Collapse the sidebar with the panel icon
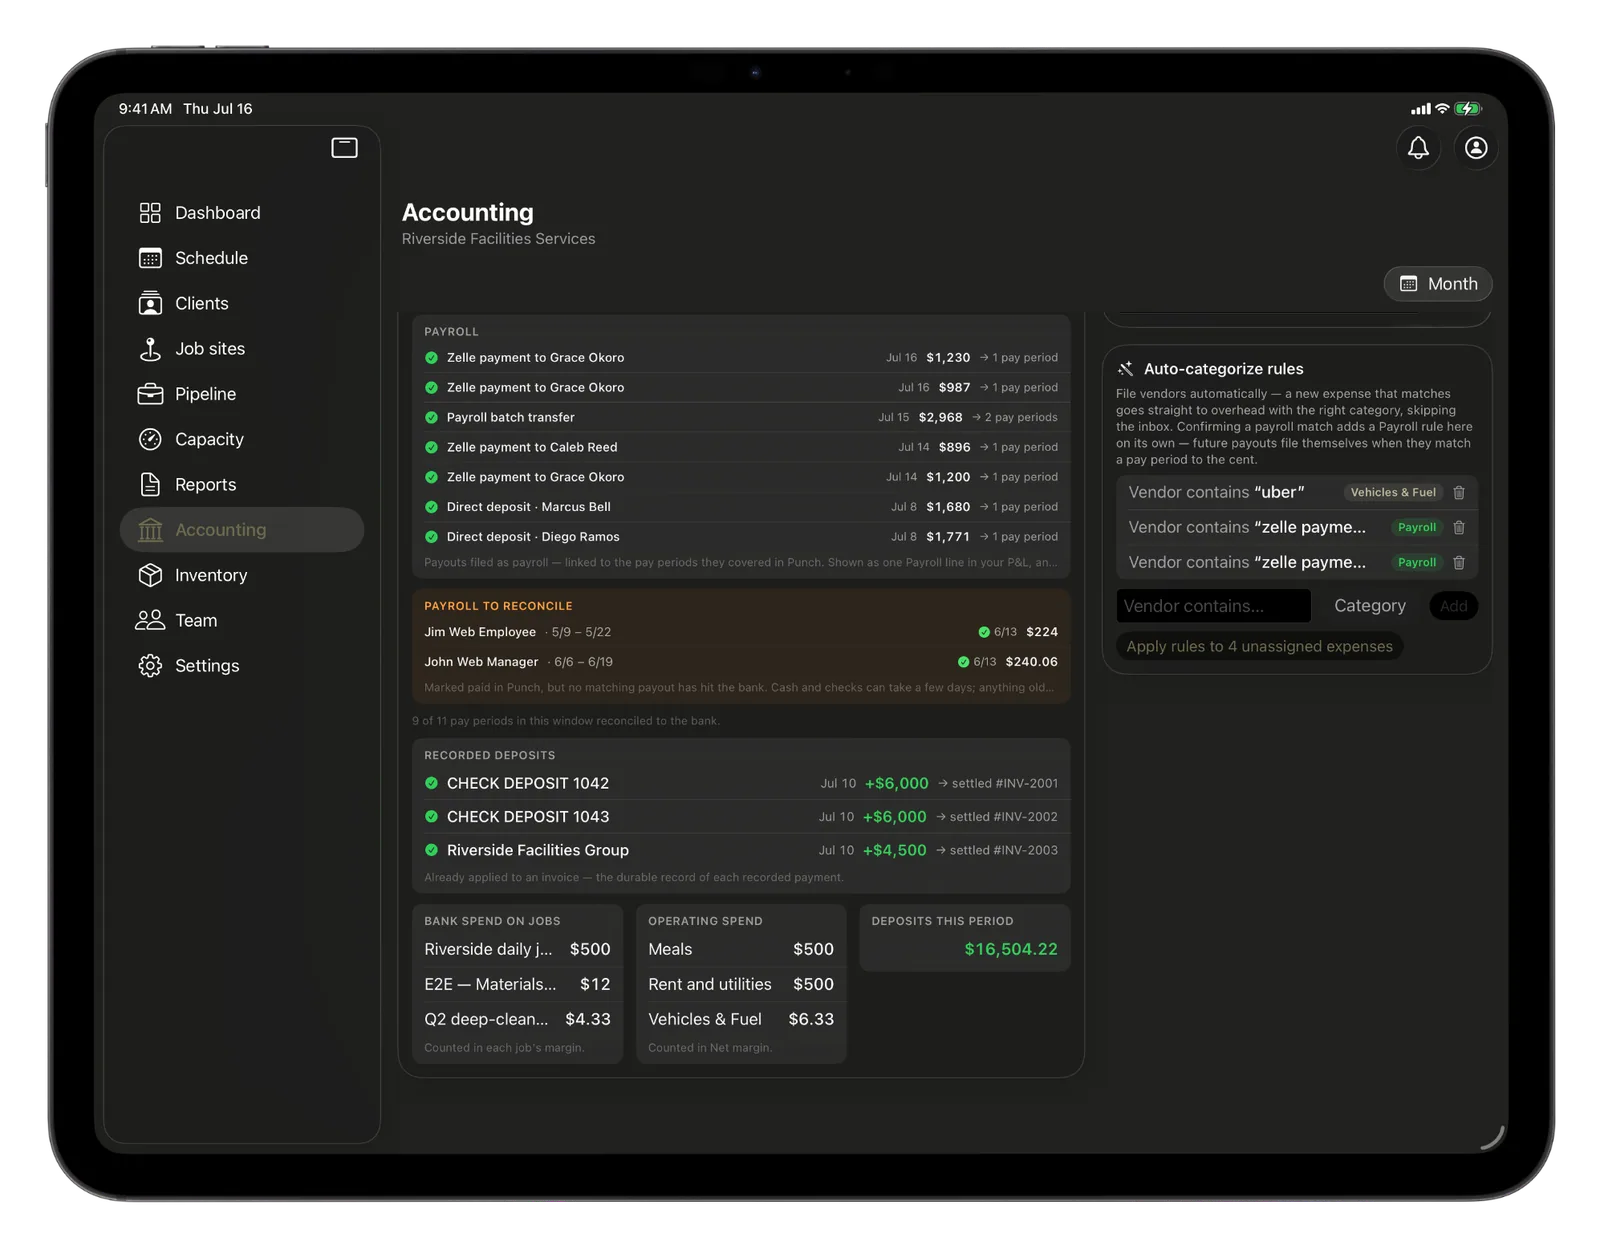The image size is (1600, 1245). 344,148
